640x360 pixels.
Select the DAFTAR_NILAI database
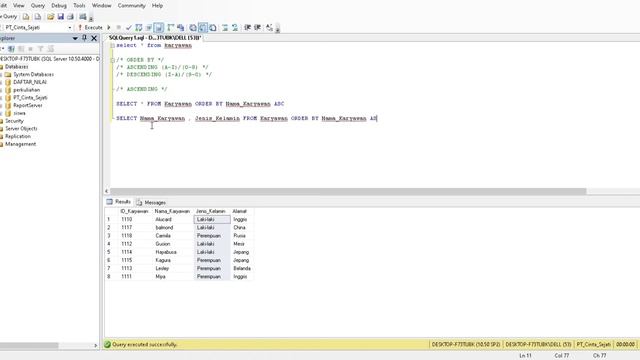click(29, 82)
